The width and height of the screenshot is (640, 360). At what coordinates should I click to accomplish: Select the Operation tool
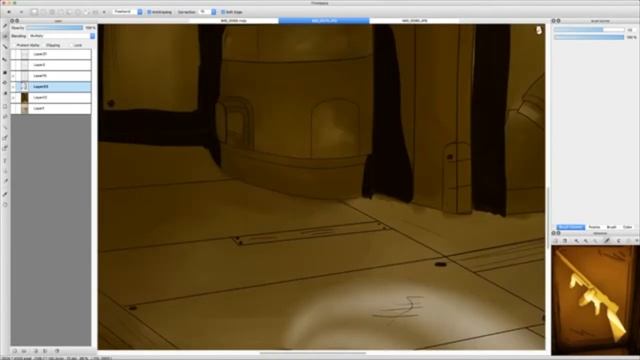pos(5,171)
